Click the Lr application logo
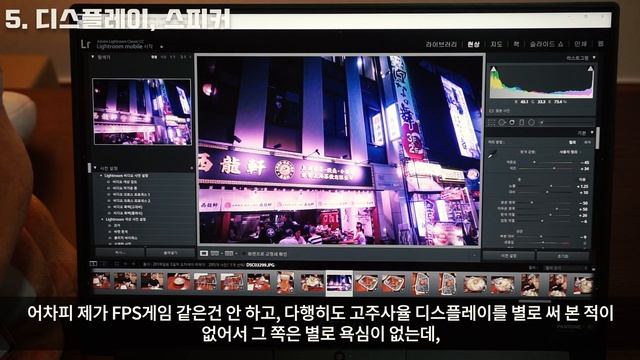The width and height of the screenshot is (640, 360). pos(85,44)
